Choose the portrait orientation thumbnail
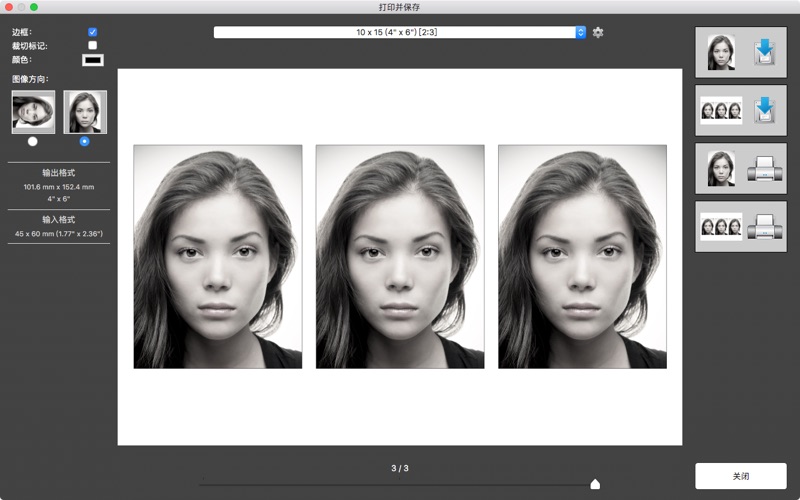The width and height of the screenshot is (800, 500). tap(85, 112)
